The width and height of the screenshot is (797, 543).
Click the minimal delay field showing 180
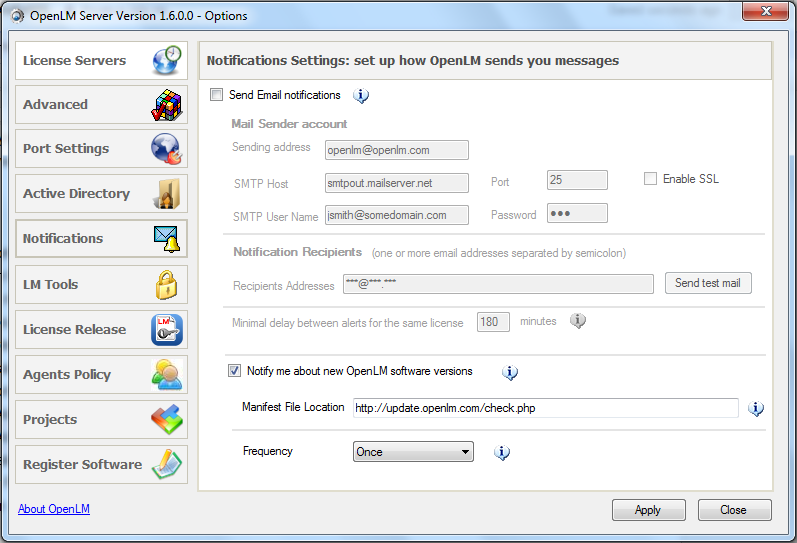coord(493,322)
